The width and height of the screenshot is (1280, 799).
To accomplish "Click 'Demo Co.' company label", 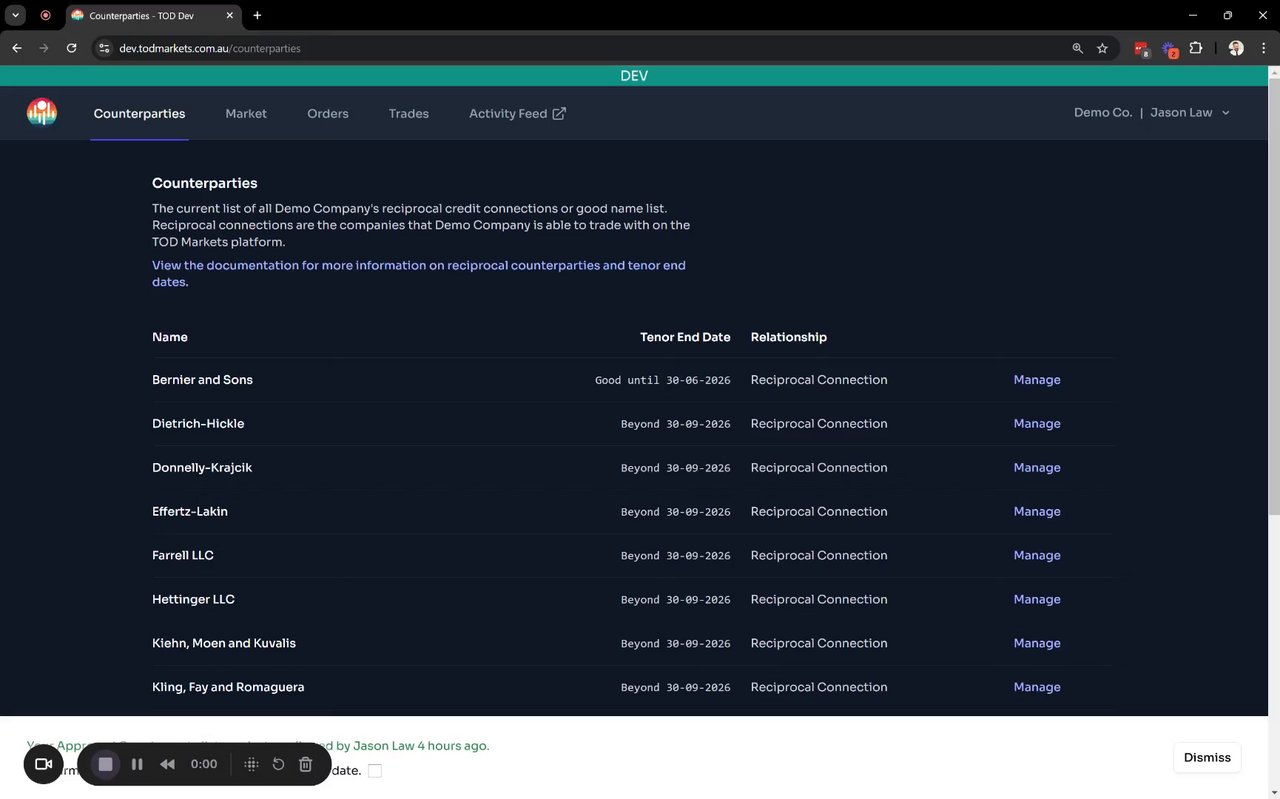I will (x=1103, y=113).
